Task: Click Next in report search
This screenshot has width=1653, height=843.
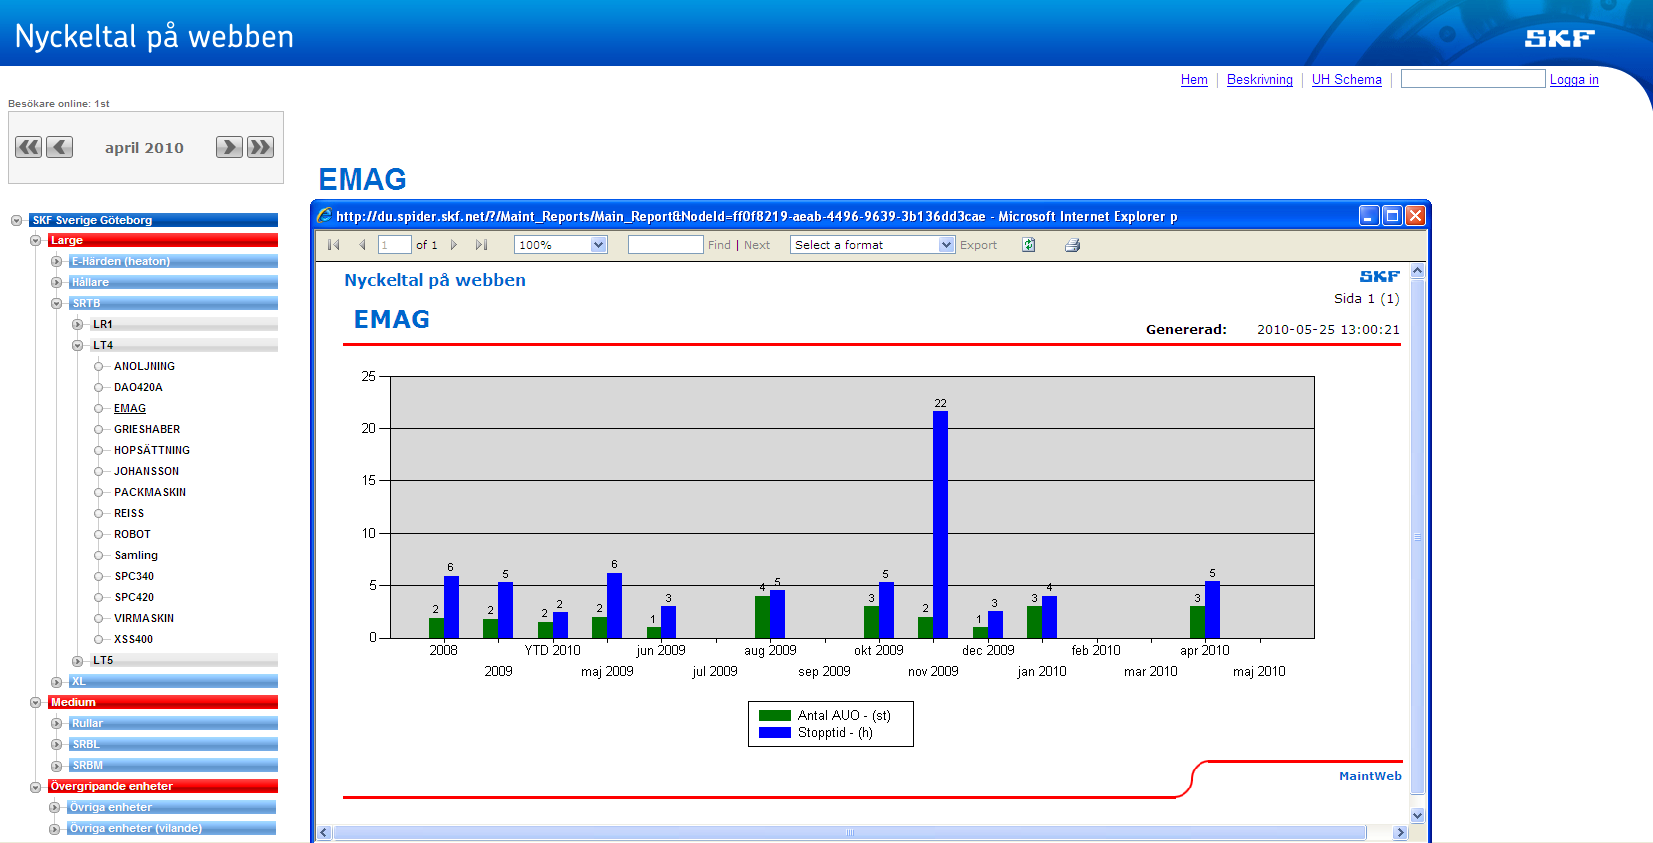Action: (757, 245)
